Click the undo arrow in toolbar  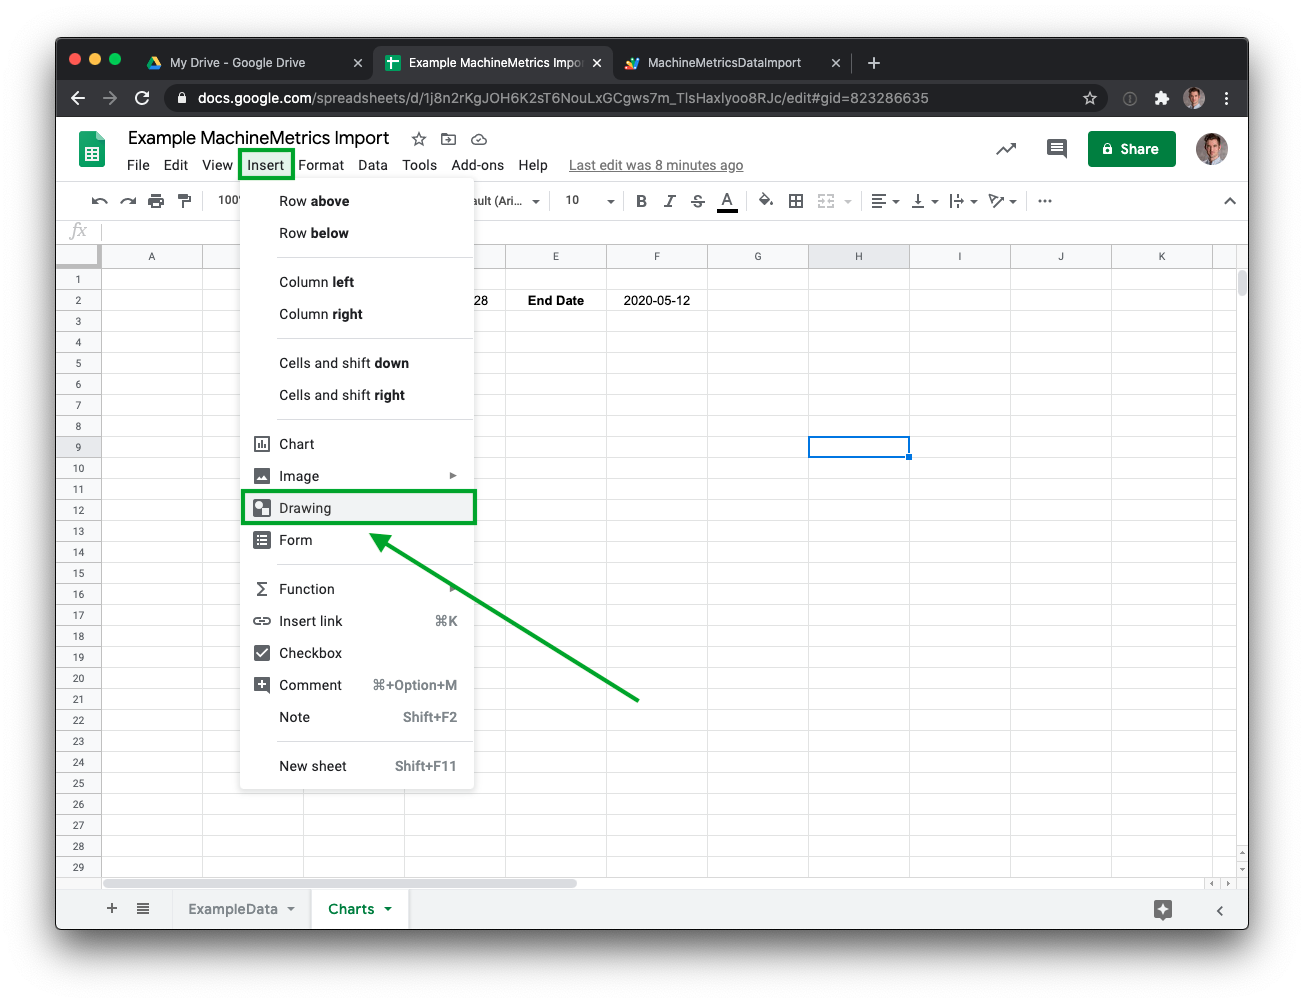(99, 201)
